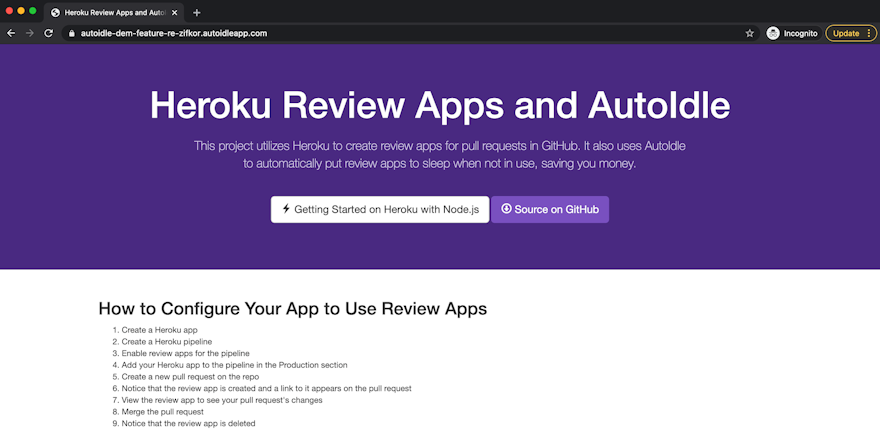The width and height of the screenshot is (880, 442).
Task: Open Chrome's three-dot menu
Action: pyautogui.click(x=869, y=34)
